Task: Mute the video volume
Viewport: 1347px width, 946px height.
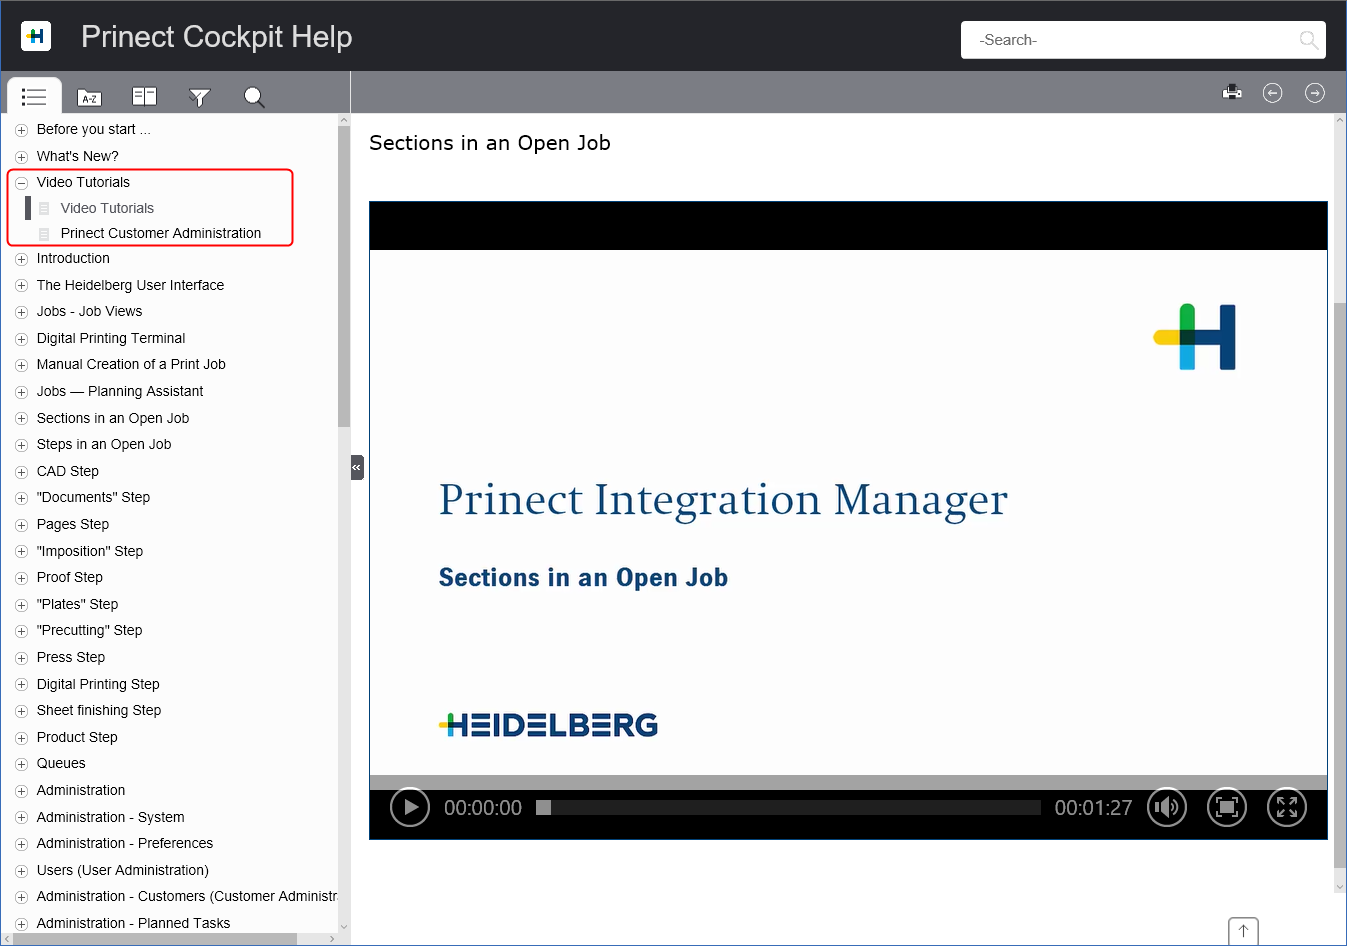Action: point(1166,807)
